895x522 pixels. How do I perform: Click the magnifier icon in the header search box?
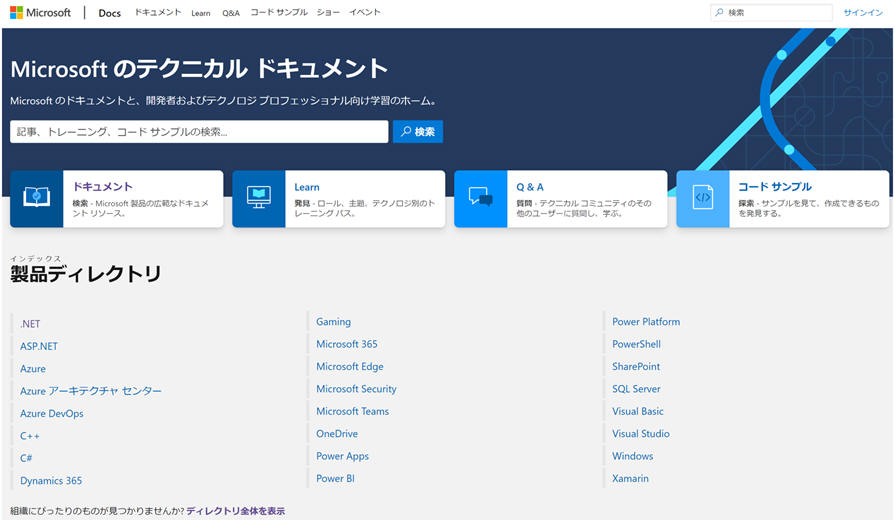(719, 13)
